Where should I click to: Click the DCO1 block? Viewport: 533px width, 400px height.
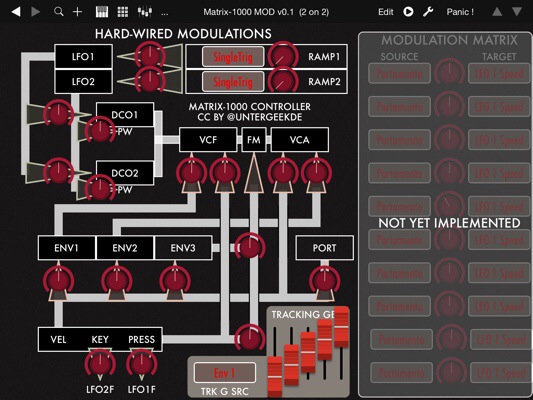coord(125,115)
